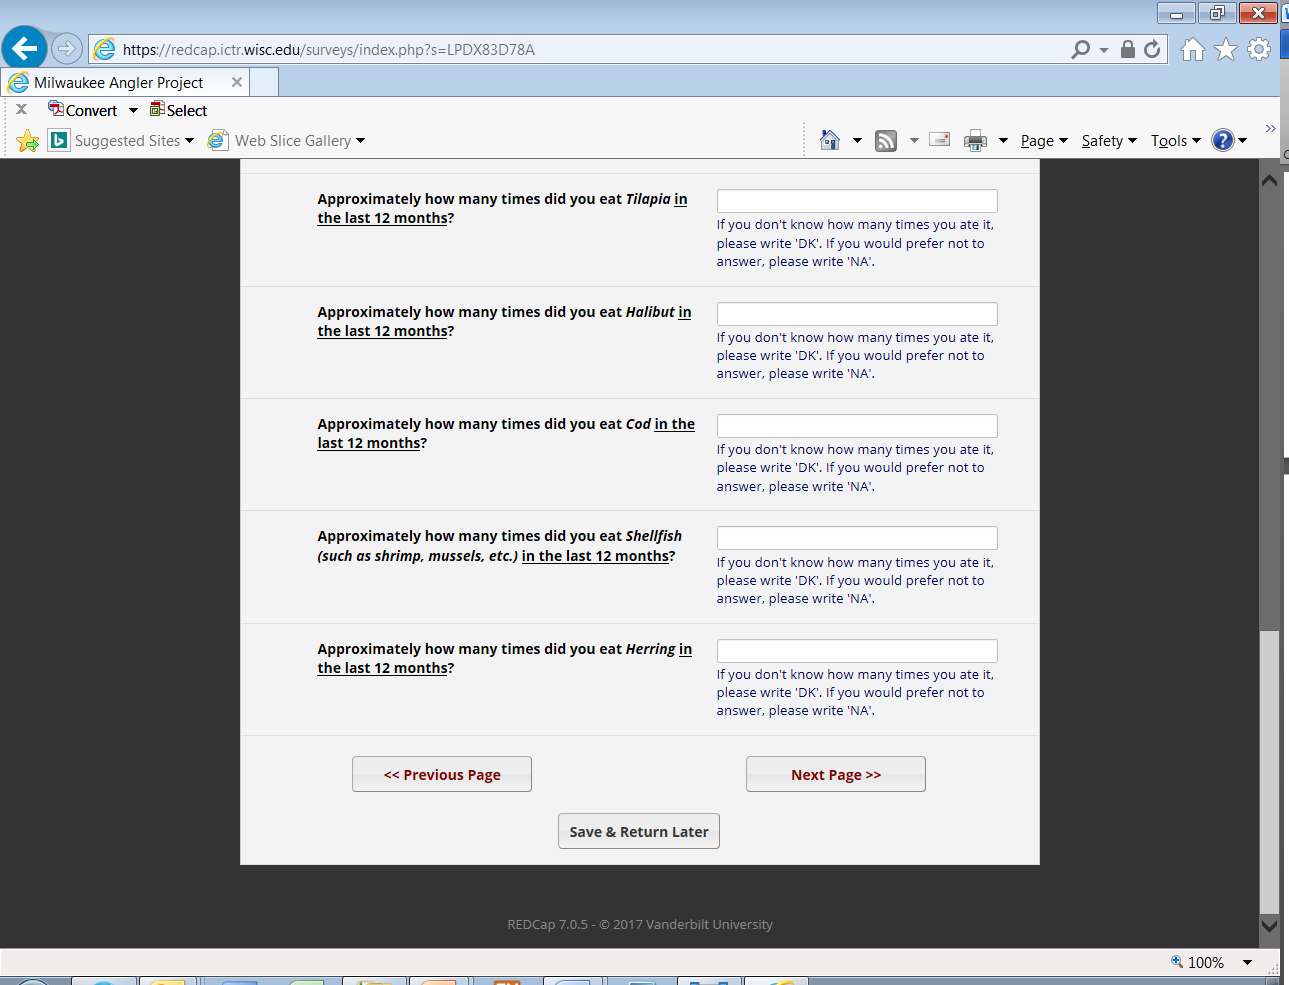Click the Save & Return Later button
Image resolution: width=1289 pixels, height=985 pixels.
[639, 831]
